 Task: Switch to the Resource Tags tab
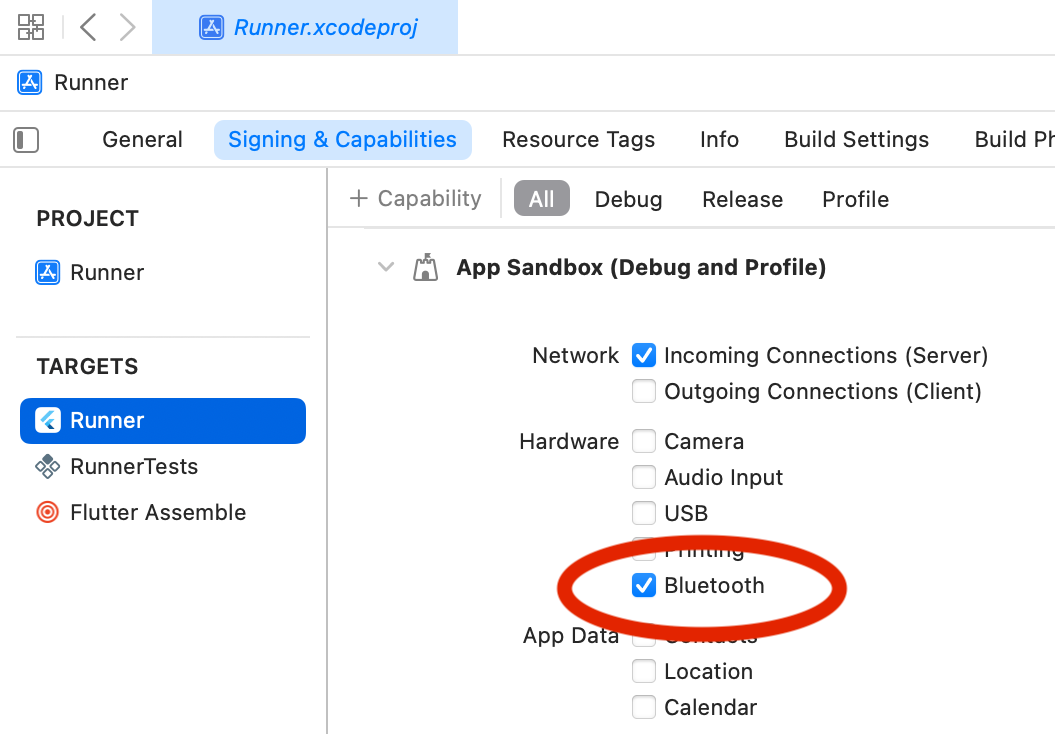click(x=579, y=140)
